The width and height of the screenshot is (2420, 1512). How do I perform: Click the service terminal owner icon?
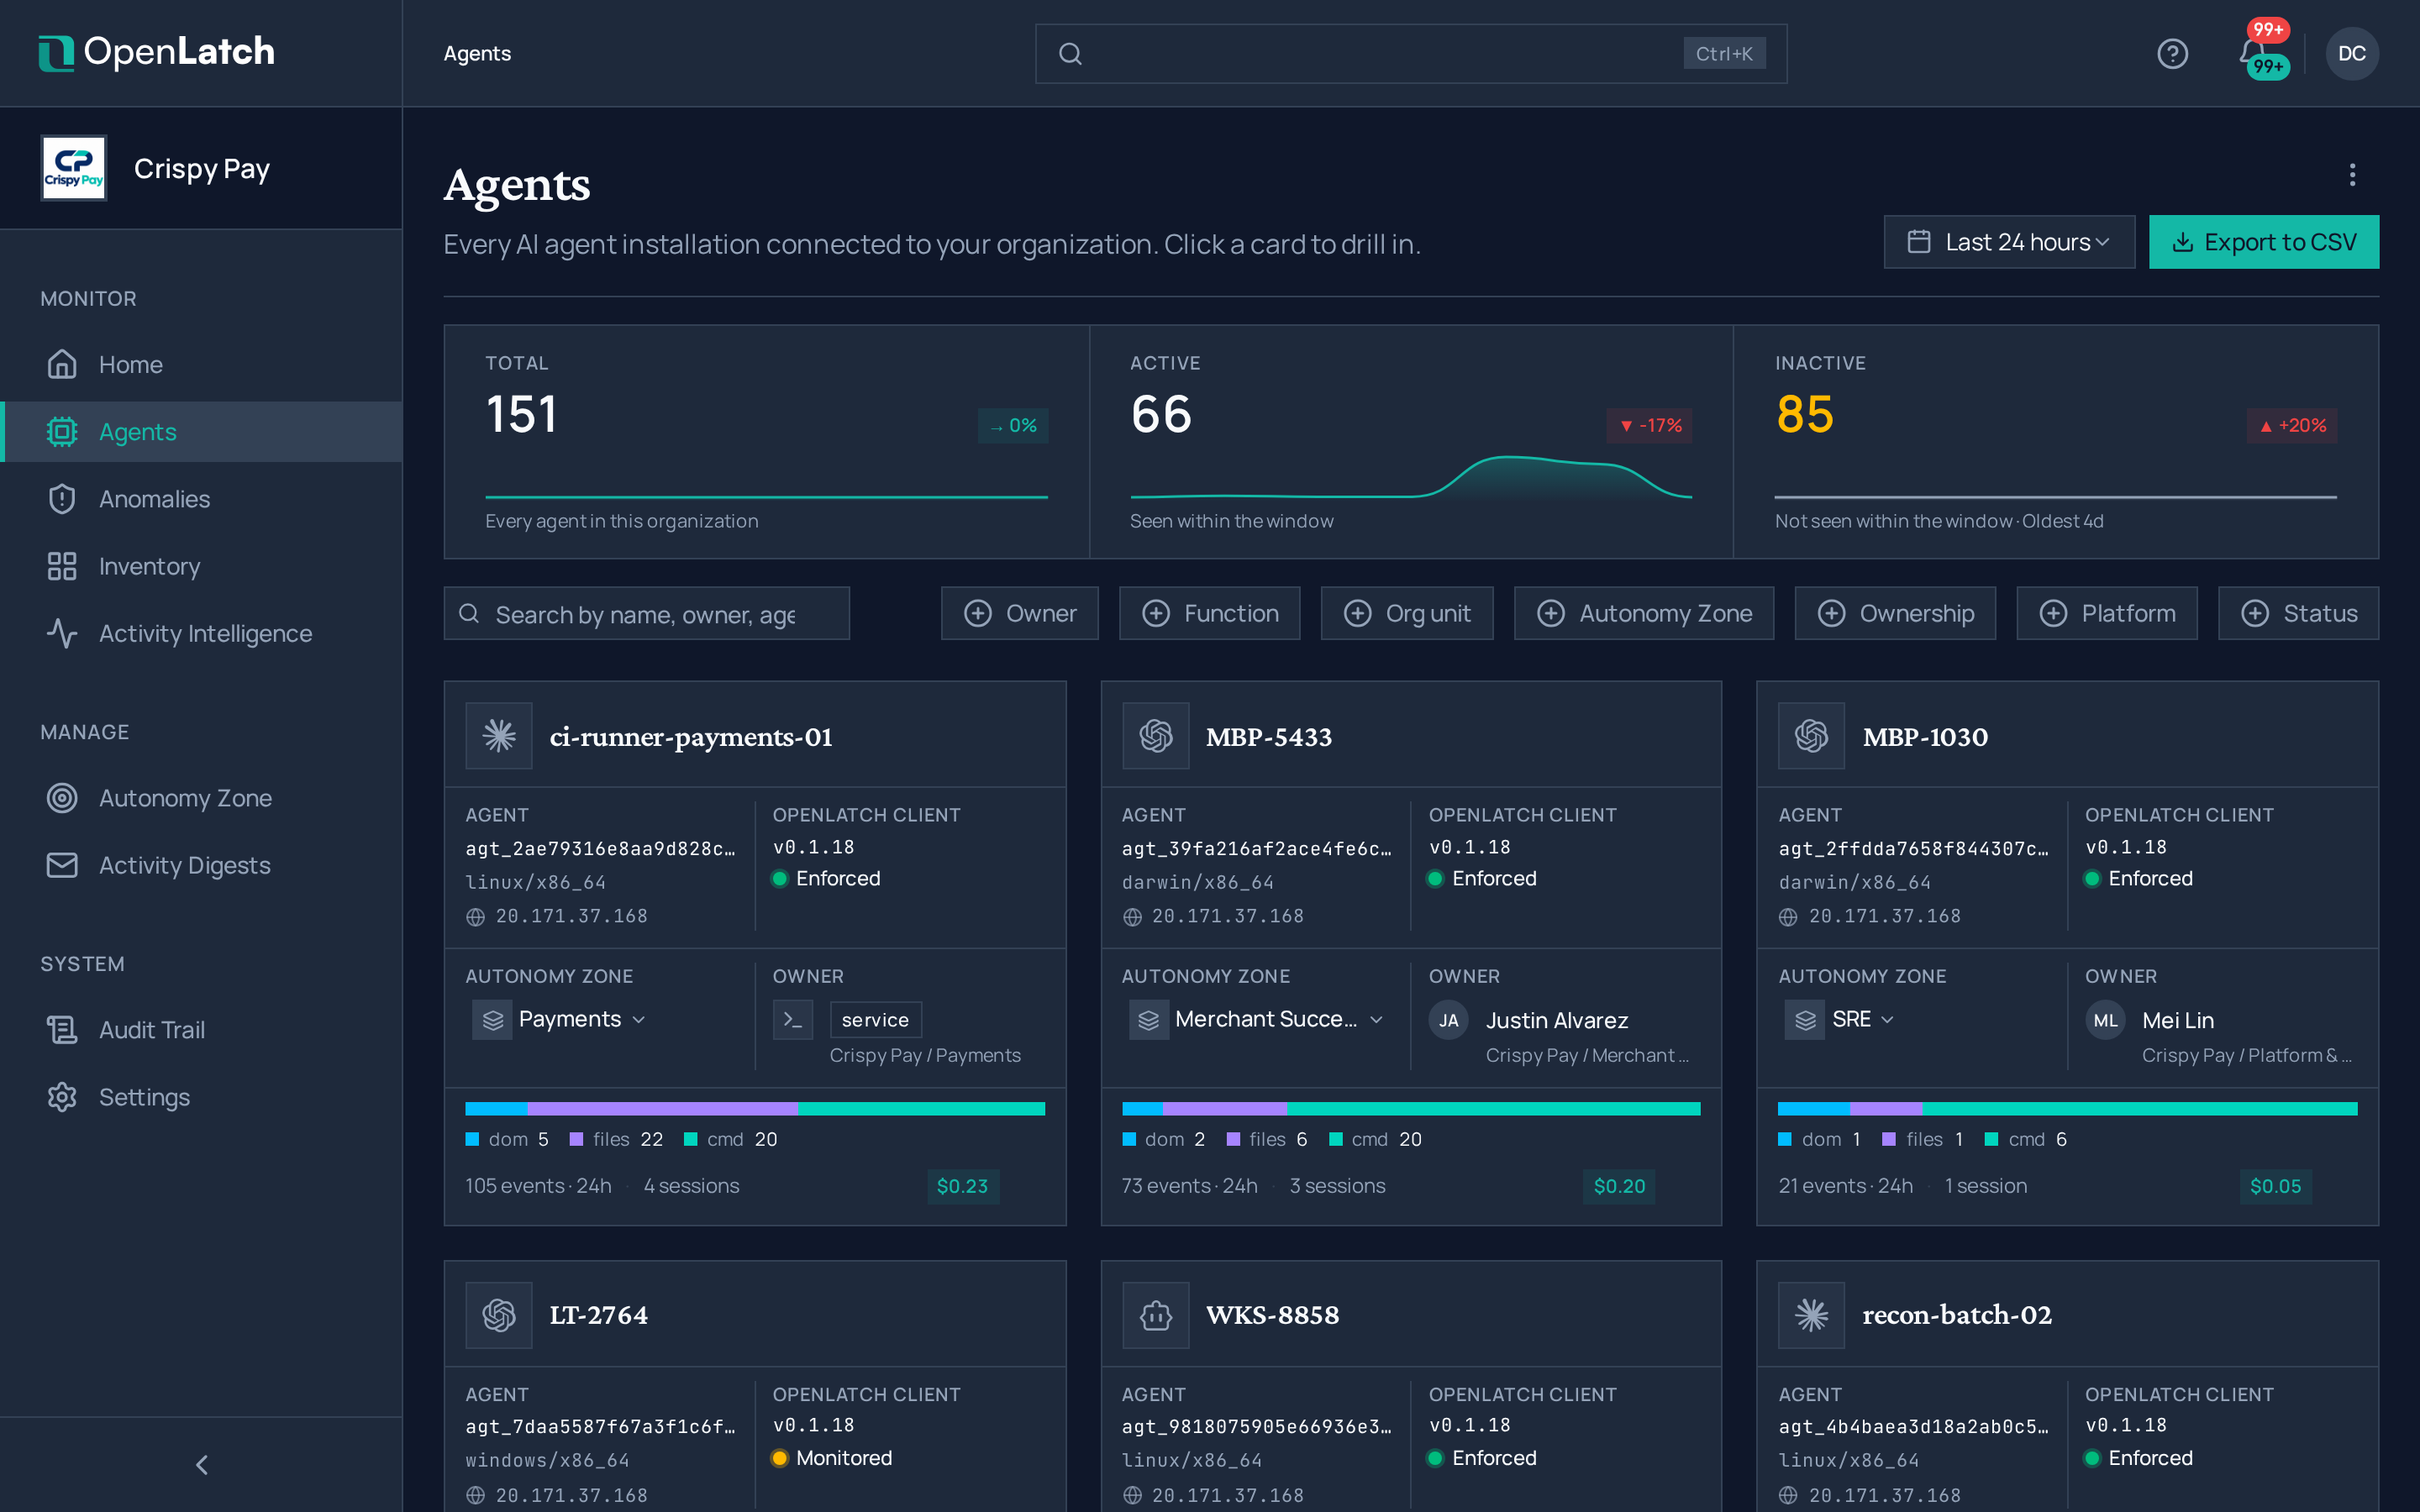[793, 1020]
